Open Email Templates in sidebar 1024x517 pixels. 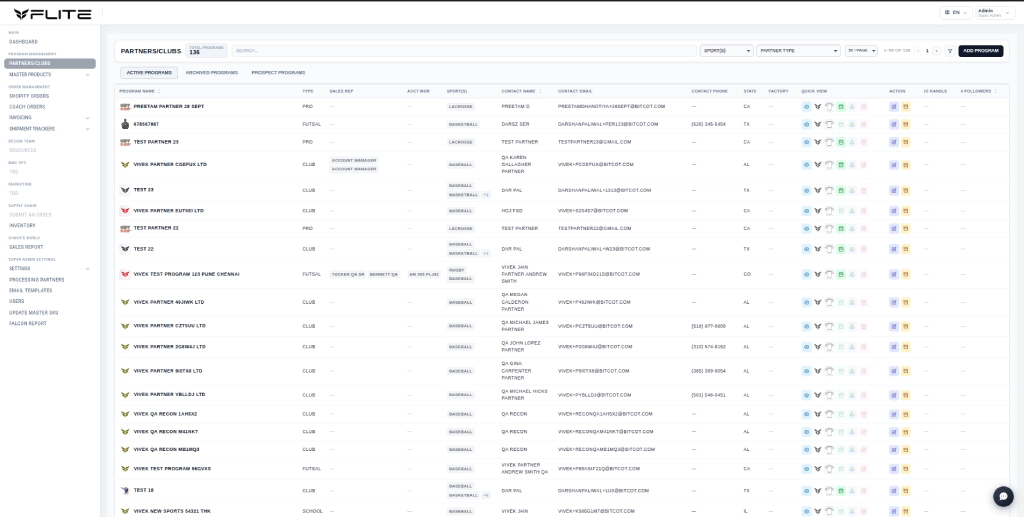[x=31, y=290]
